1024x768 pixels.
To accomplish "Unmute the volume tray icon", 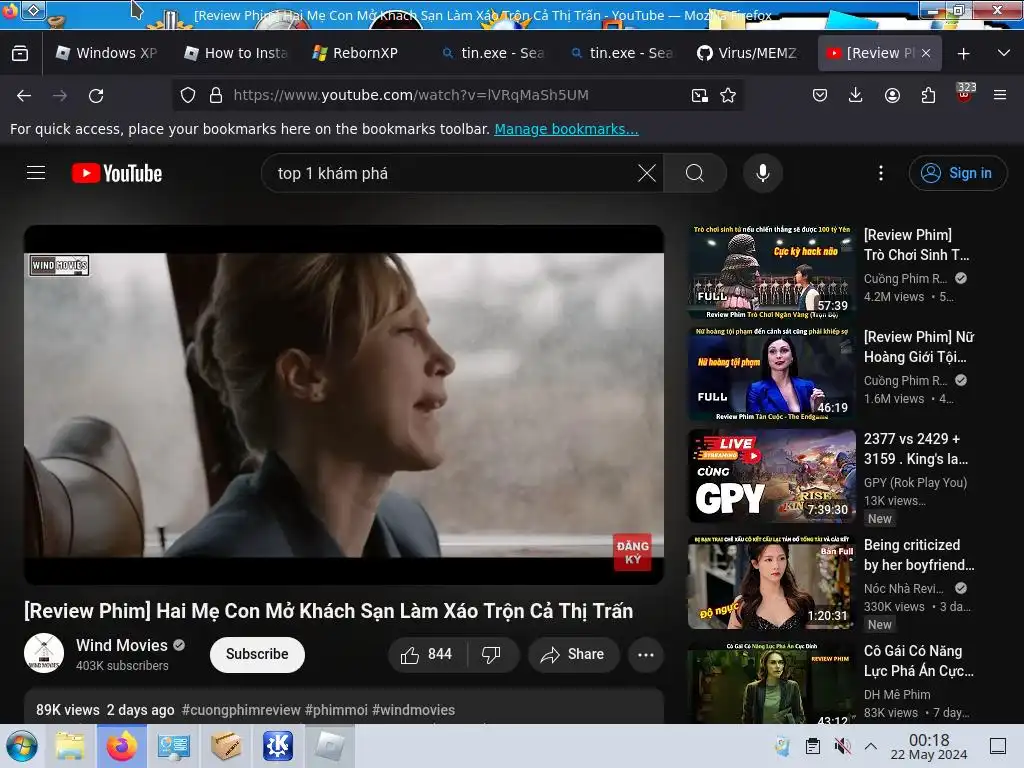I will click(x=842, y=746).
